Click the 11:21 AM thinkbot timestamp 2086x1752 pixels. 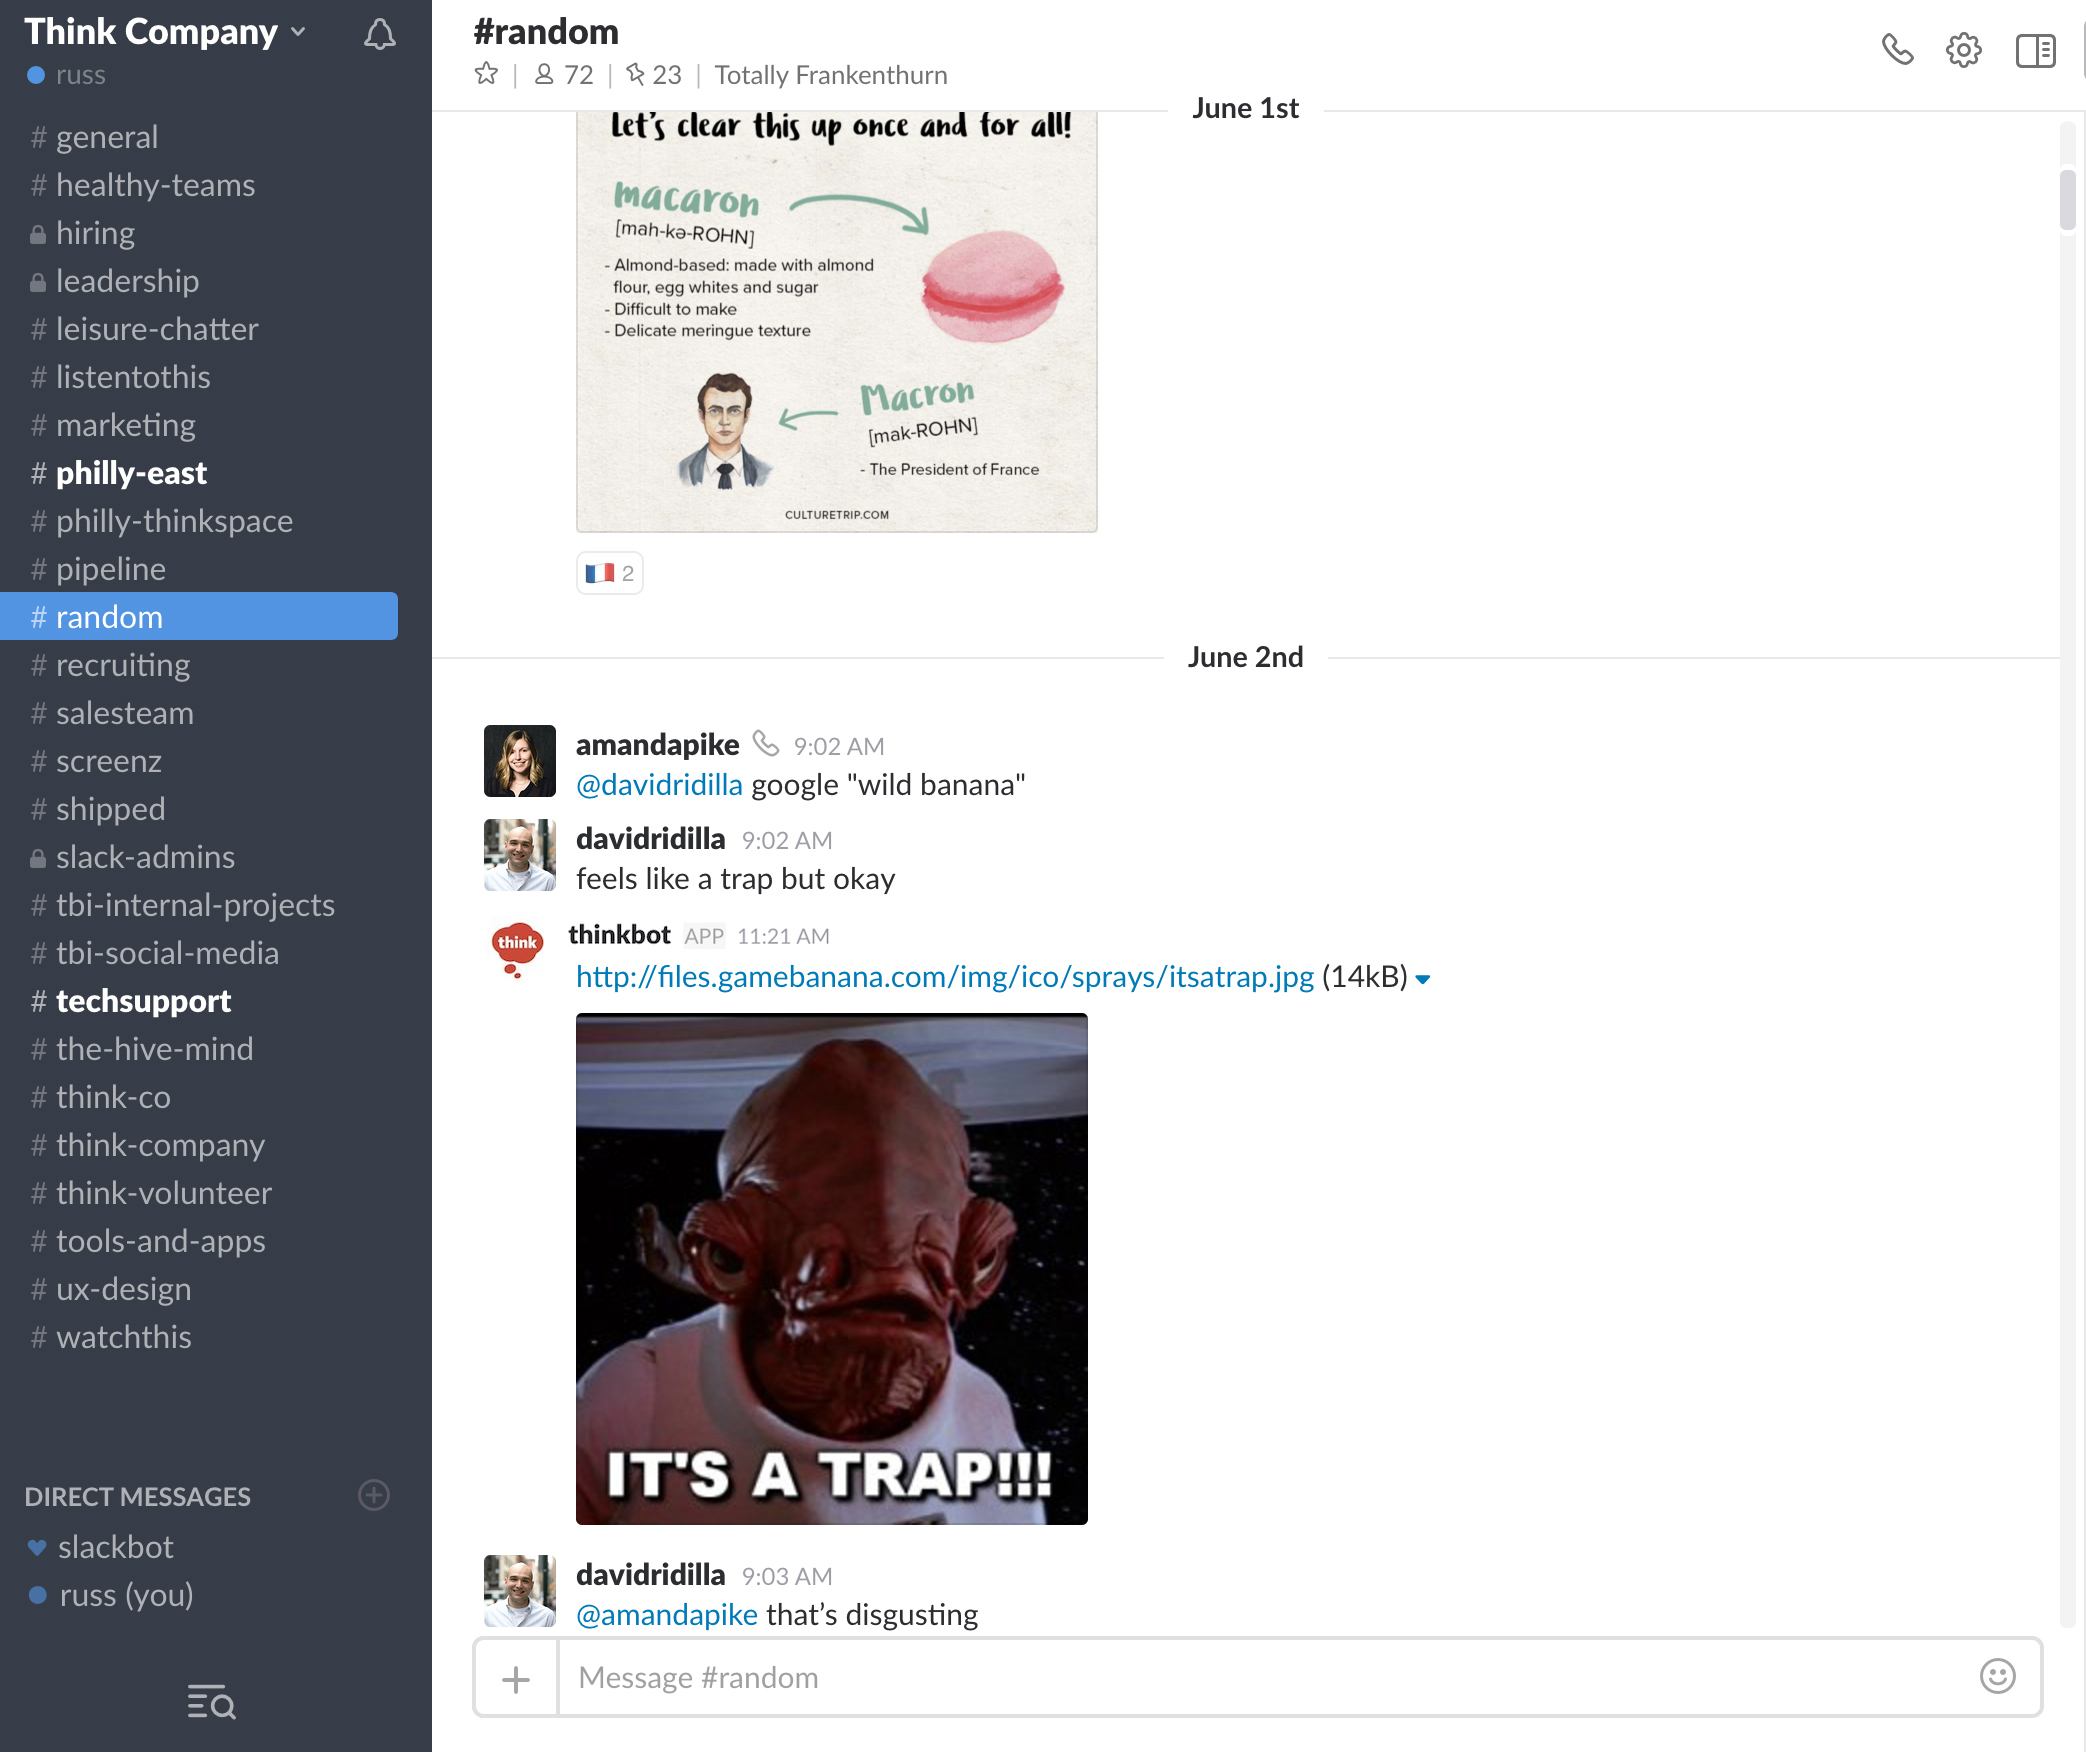pyautogui.click(x=783, y=936)
